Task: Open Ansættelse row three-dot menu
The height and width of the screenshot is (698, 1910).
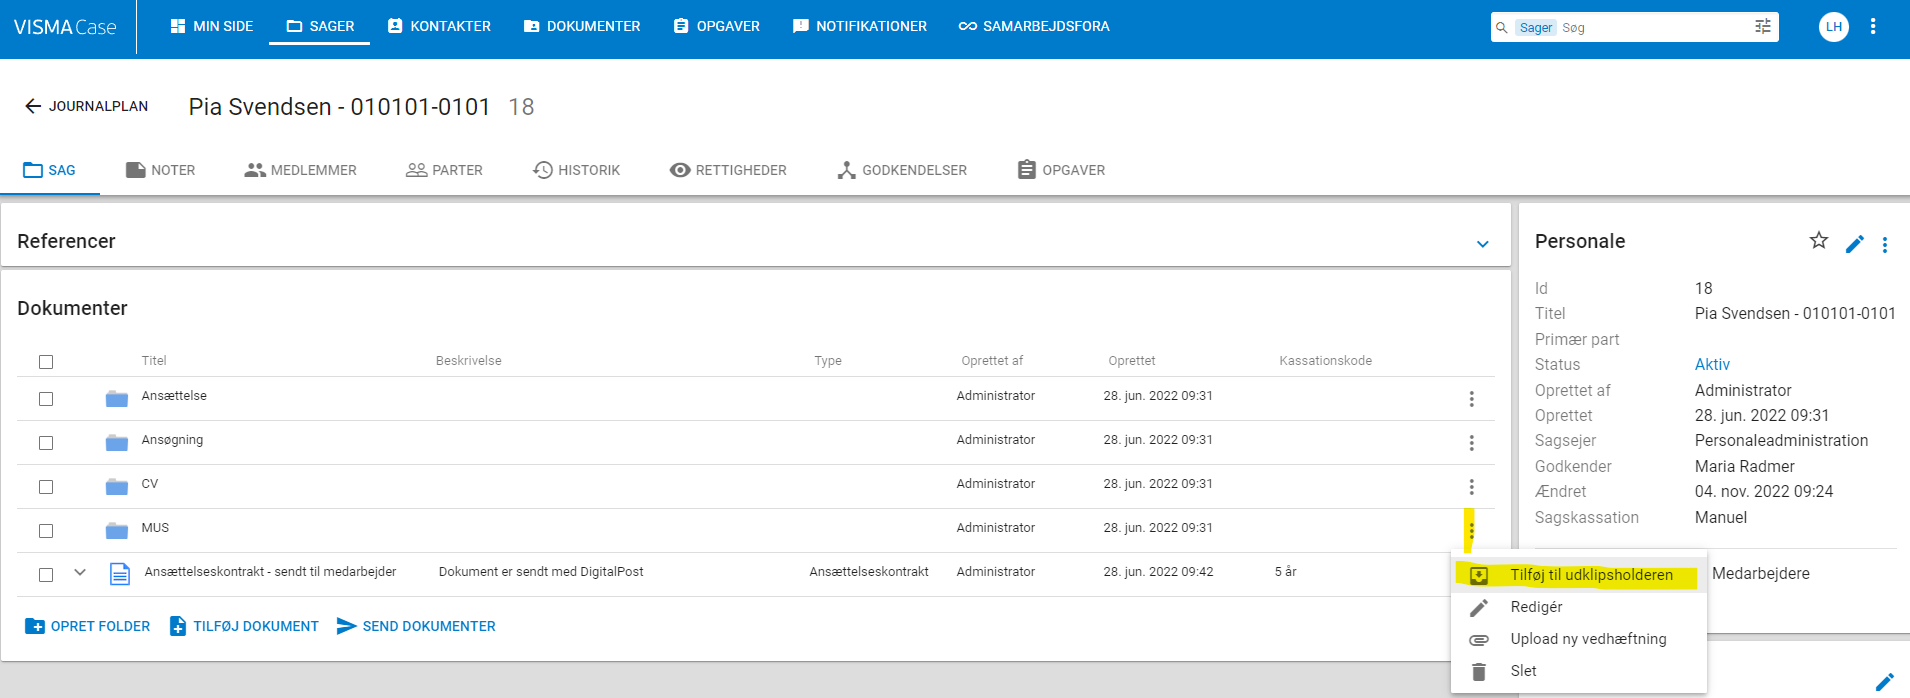Action: (1471, 399)
